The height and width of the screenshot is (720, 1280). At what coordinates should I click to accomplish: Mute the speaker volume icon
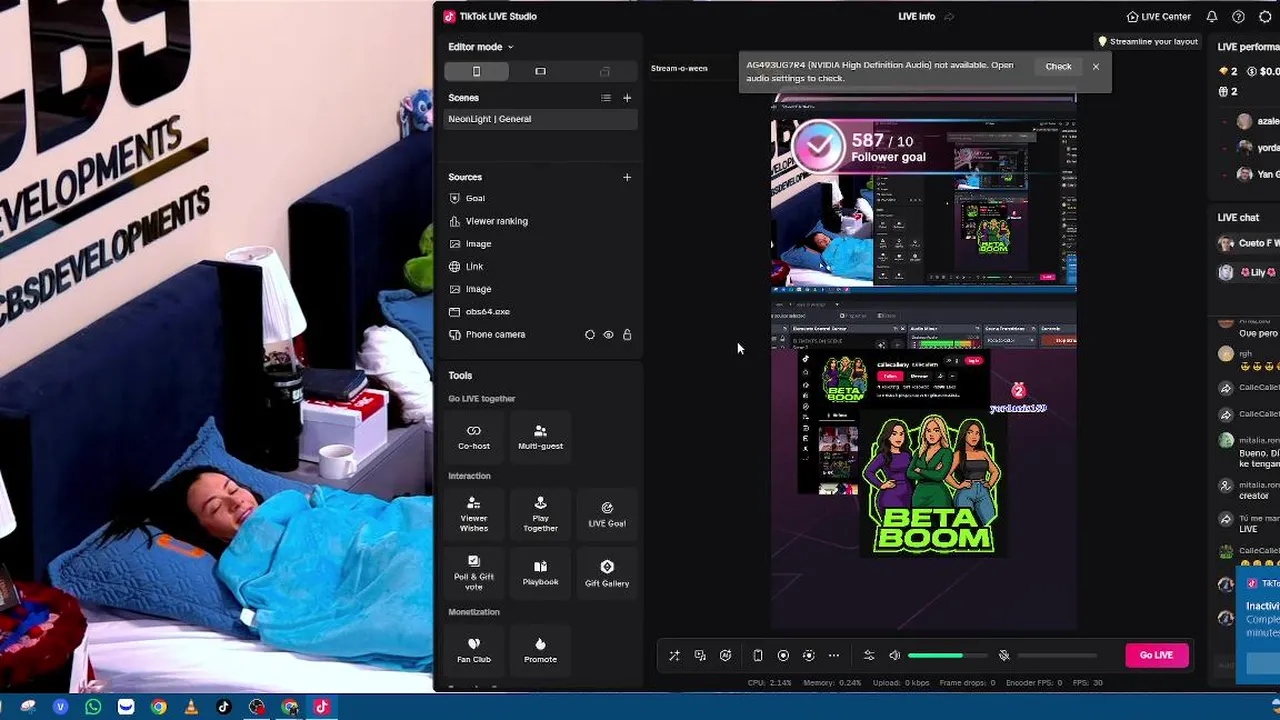pyautogui.click(x=894, y=656)
